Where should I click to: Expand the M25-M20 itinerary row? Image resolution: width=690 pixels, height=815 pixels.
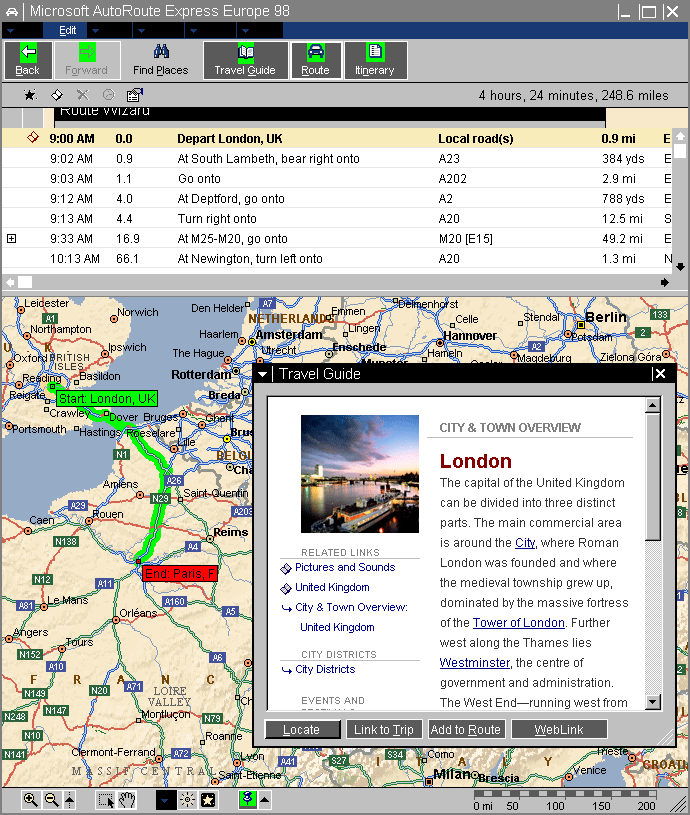click(11, 239)
